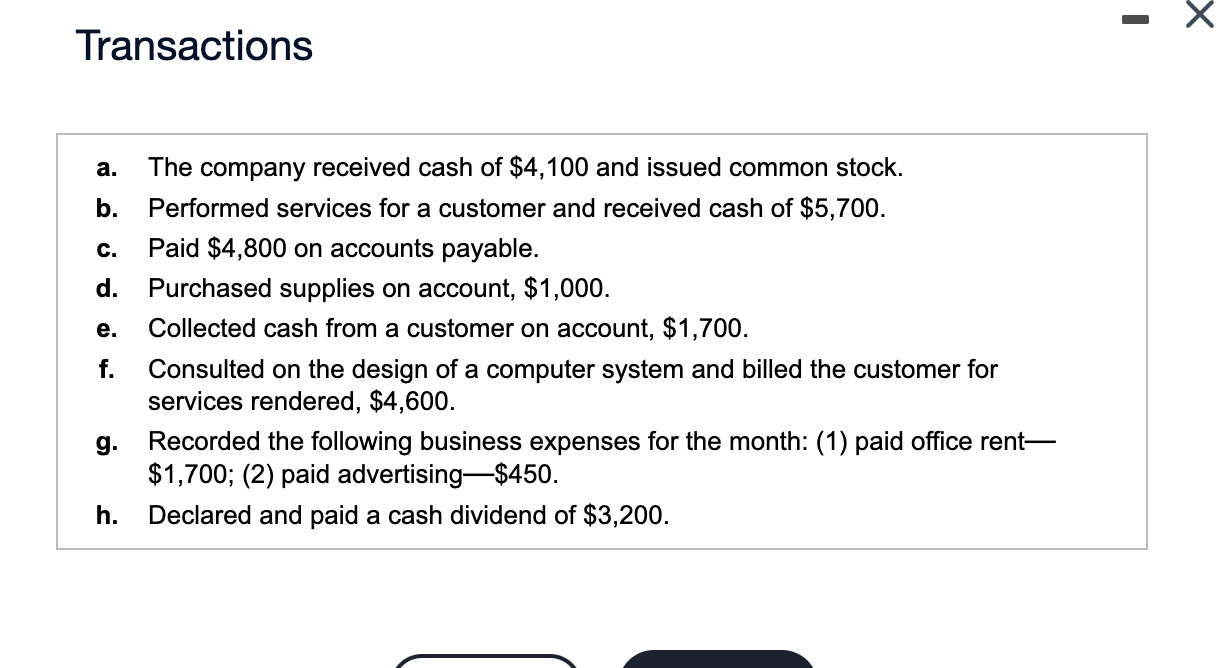Click transaction a about issuing common stock
The width and height of the screenshot is (1218, 668).
pyautogui.click(x=525, y=167)
